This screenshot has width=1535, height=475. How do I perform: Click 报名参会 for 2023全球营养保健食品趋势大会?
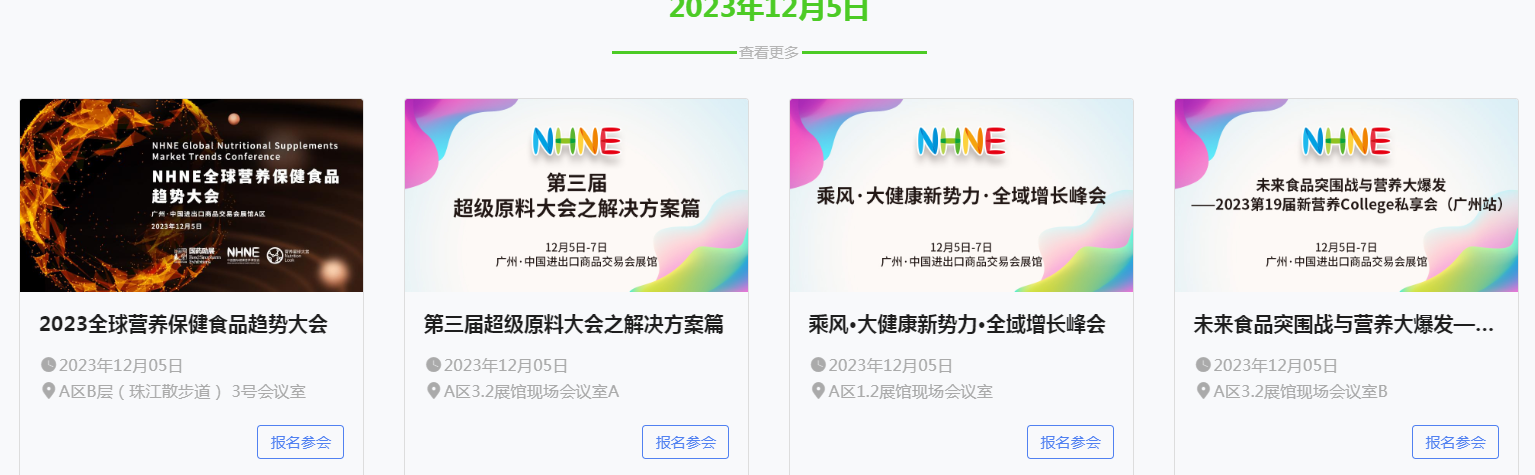pyautogui.click(x=300, y=442)
